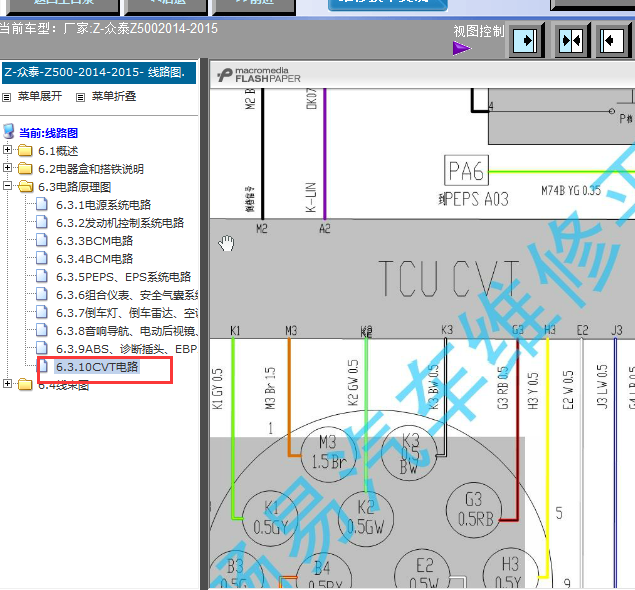The width and height of the screenshot is (635, 590).
Task: Click the G3 0.5RB connector pin circle
Action: click(x=474, y=510)
